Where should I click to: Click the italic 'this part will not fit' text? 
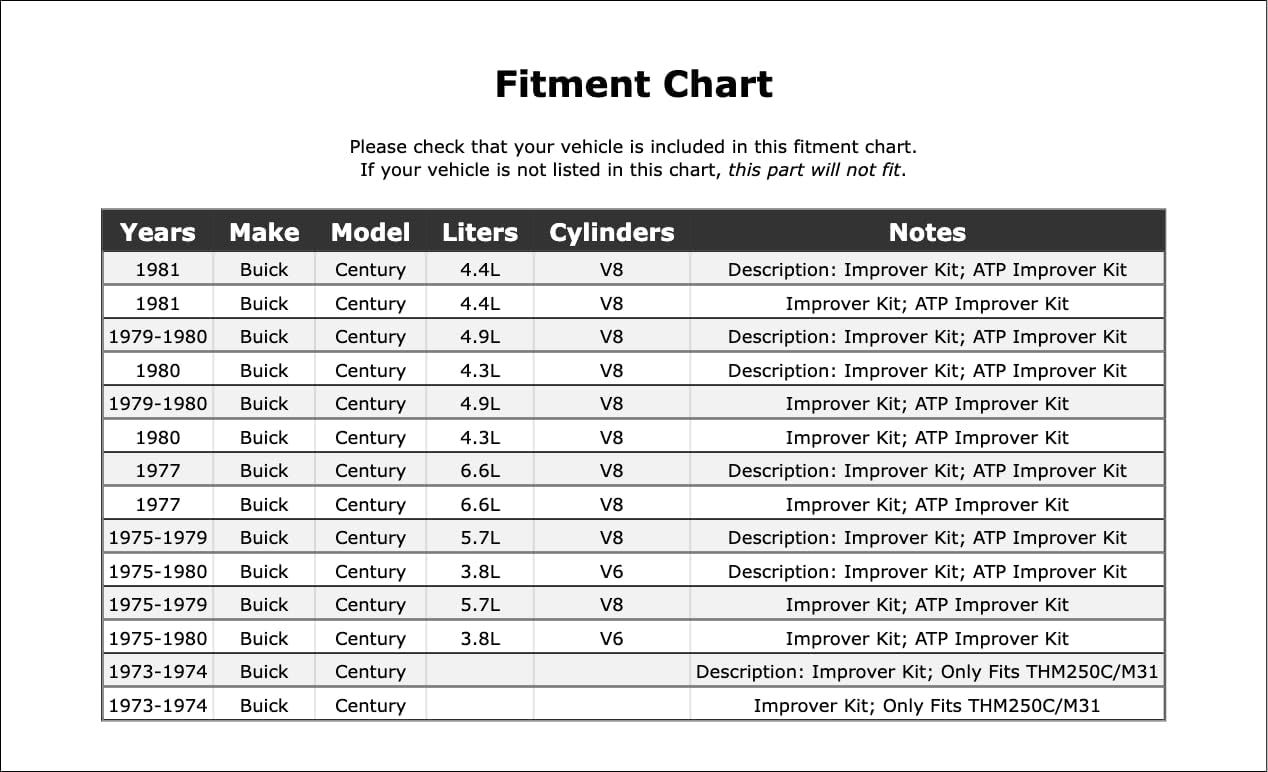[815, 169]
